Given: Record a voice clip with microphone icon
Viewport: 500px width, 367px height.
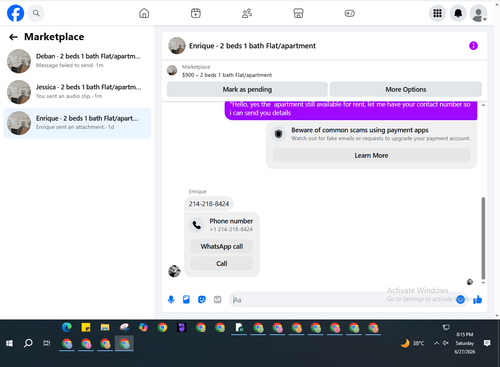Looking at the screenshot, I should 171,299.
